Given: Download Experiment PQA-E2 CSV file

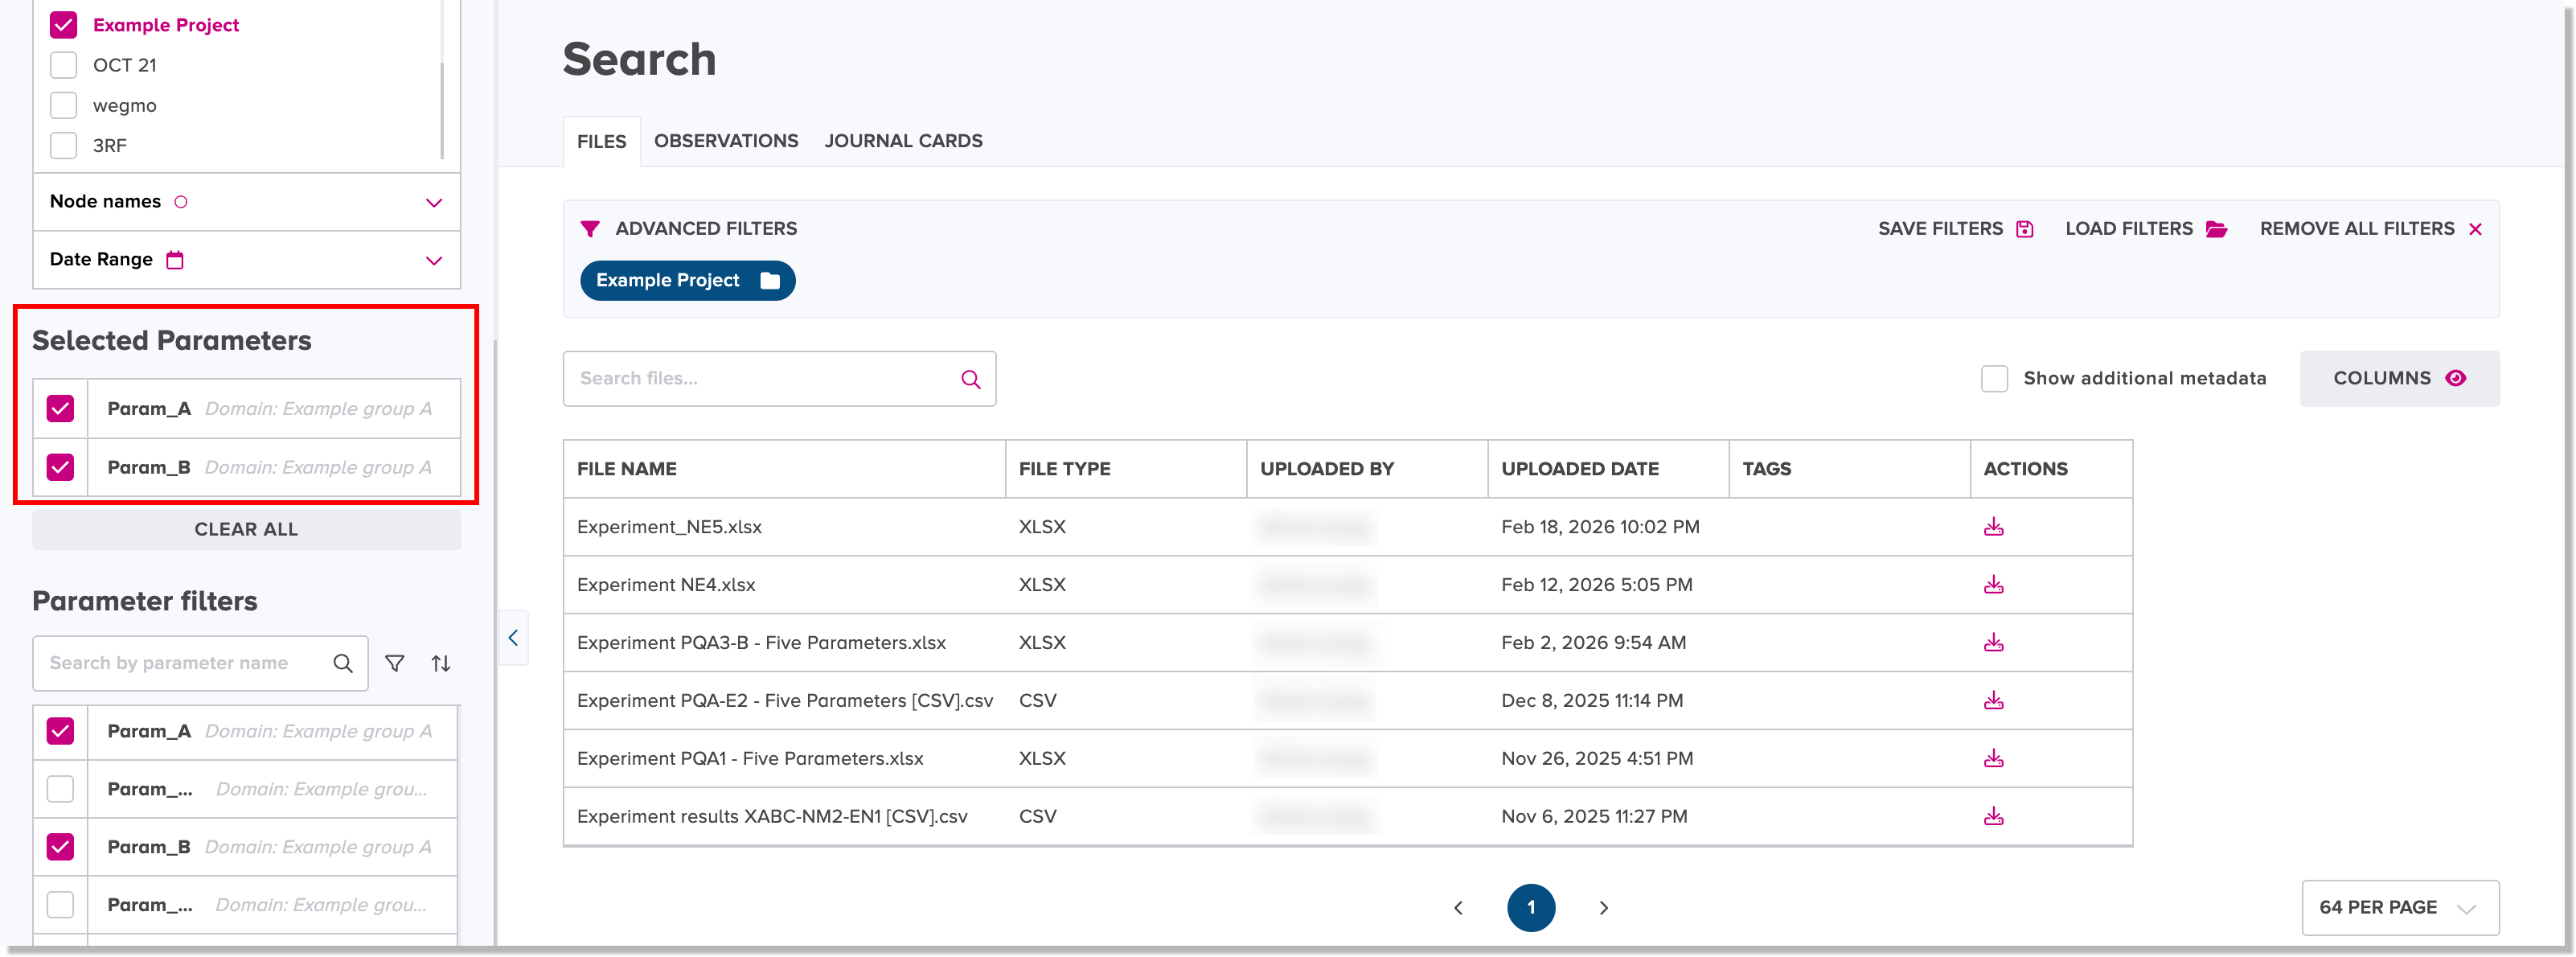Looking at the screenshot, I should pos(1993,701).
